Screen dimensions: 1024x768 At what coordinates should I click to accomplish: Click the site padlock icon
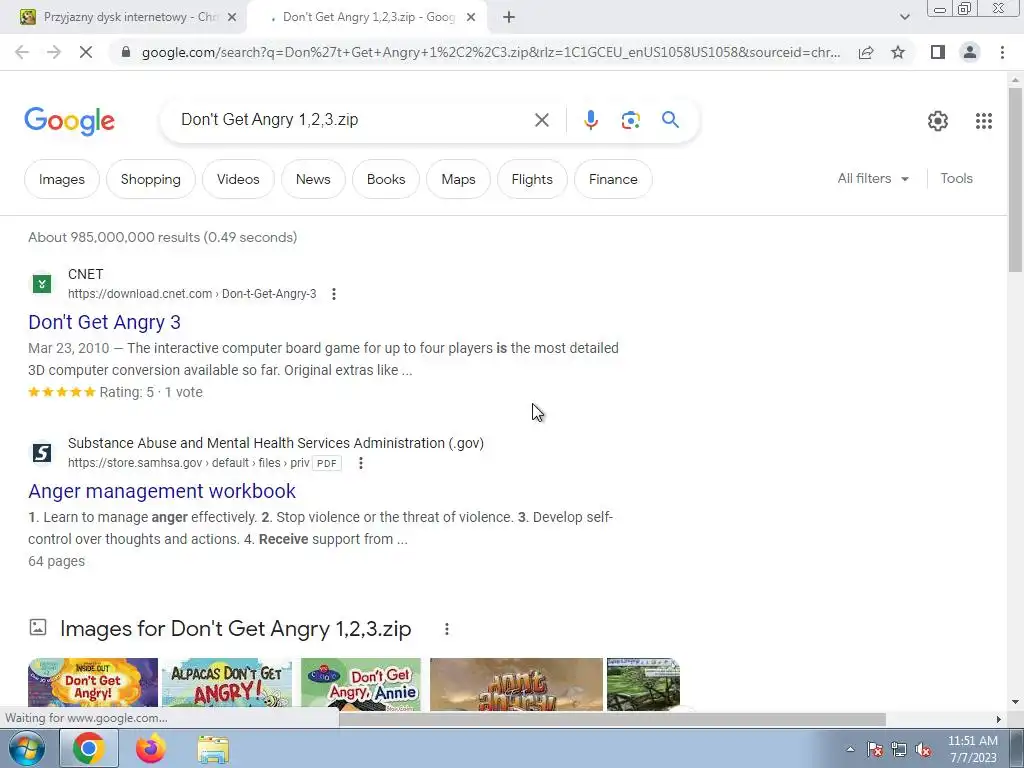click(x=126, y=52)
